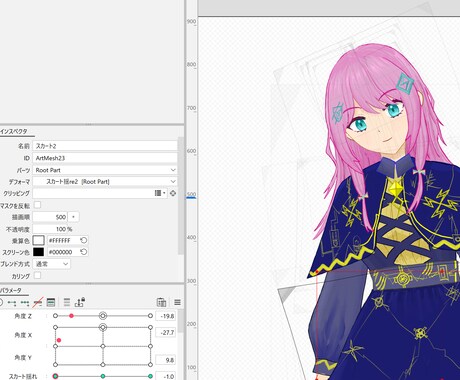This screenshot has height=380, width=460.
Task: Open the draw order stepper dropdown
Action: 74,217
